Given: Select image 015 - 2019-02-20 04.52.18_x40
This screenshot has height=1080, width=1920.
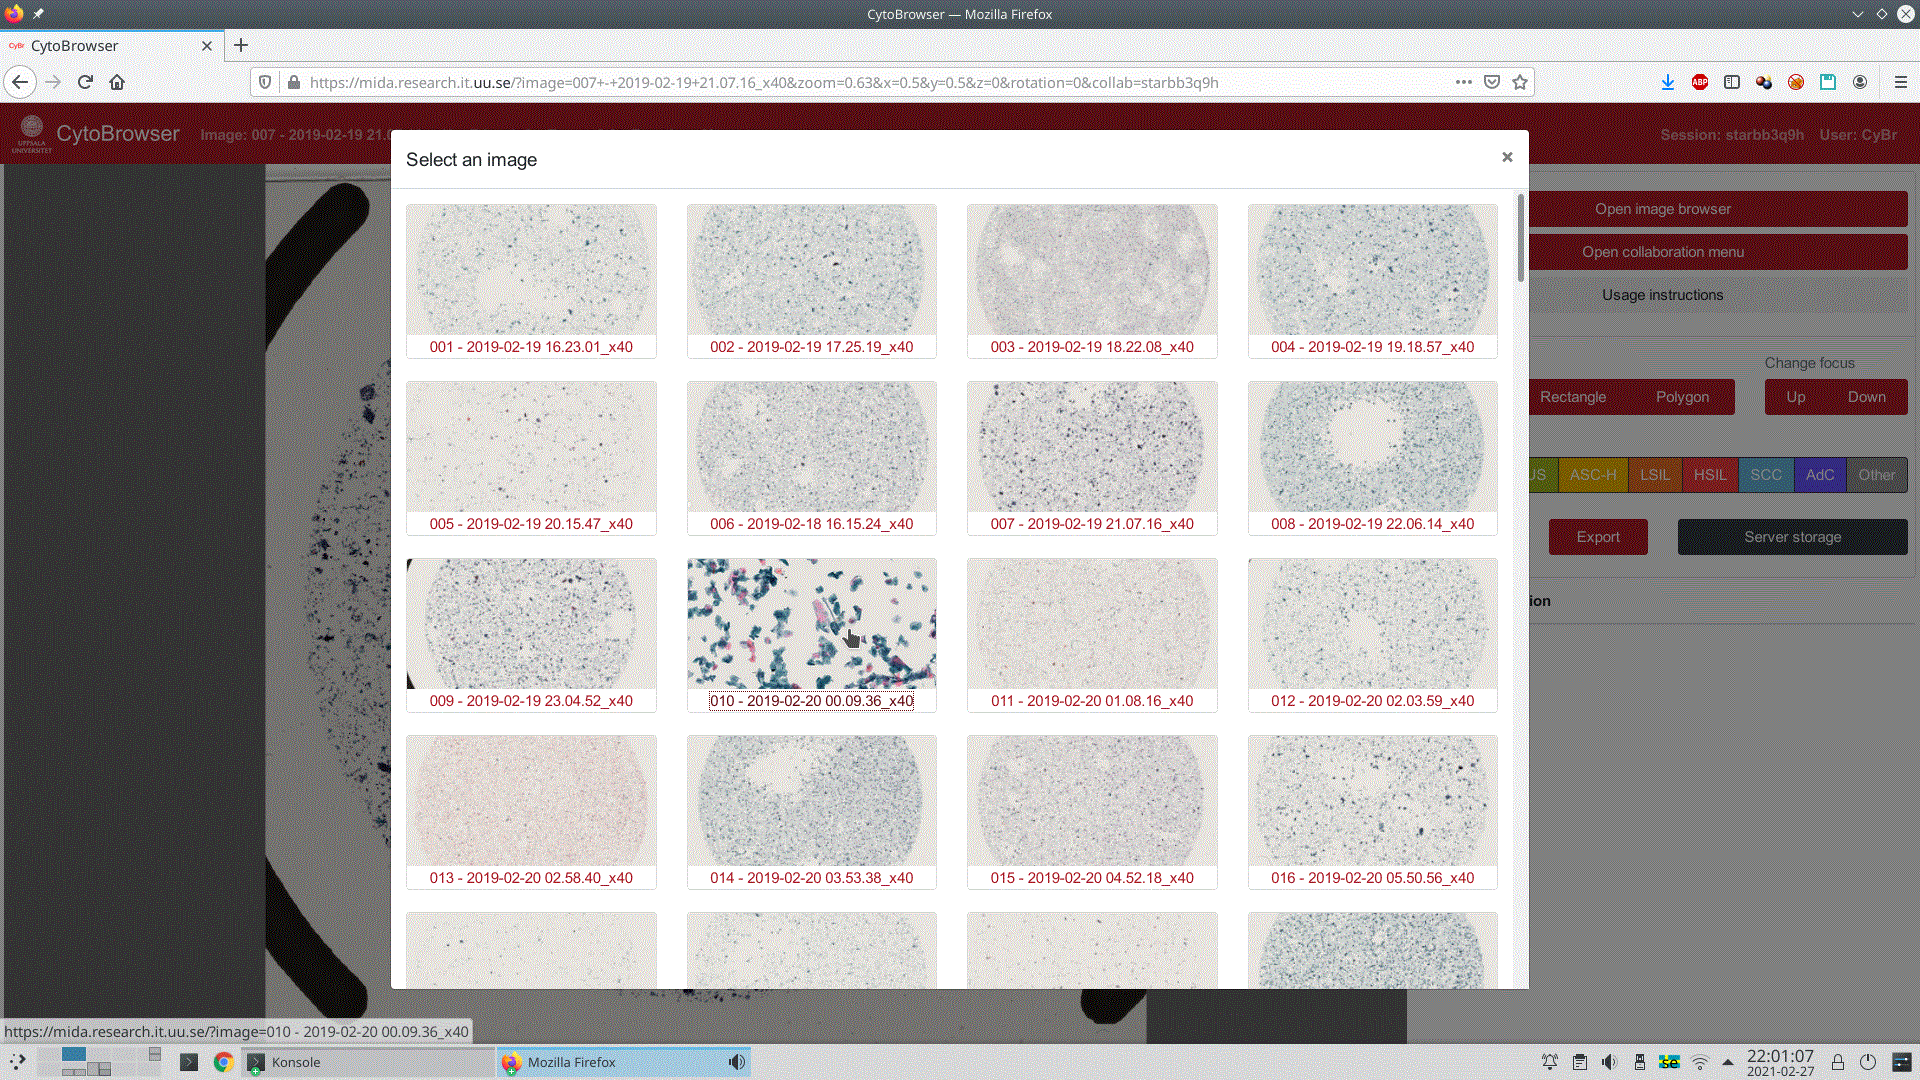Looking at the screenshot, I should click(x=1092, y=812).
